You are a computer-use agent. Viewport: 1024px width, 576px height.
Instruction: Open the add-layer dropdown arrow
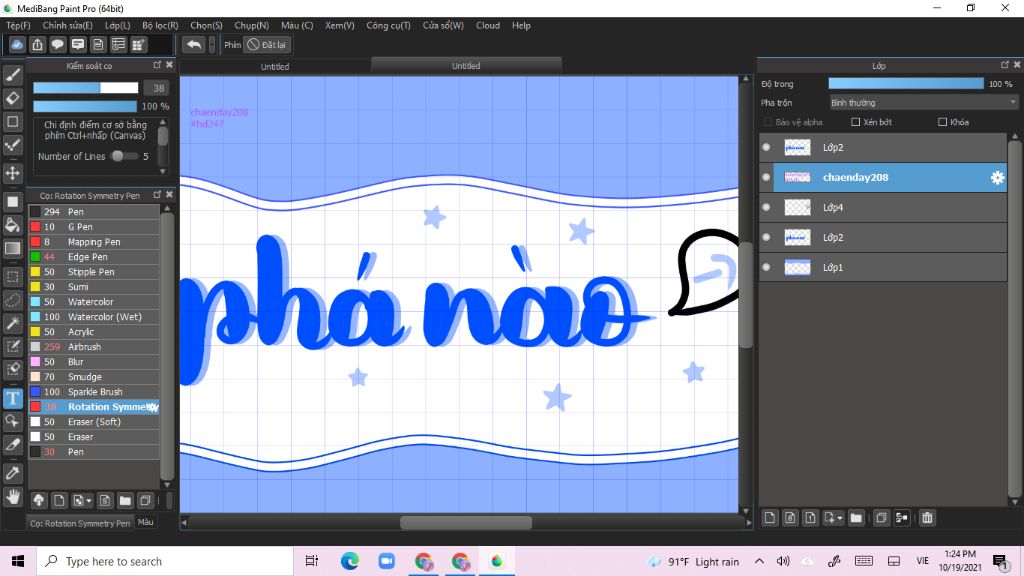(x=840, y=518)
